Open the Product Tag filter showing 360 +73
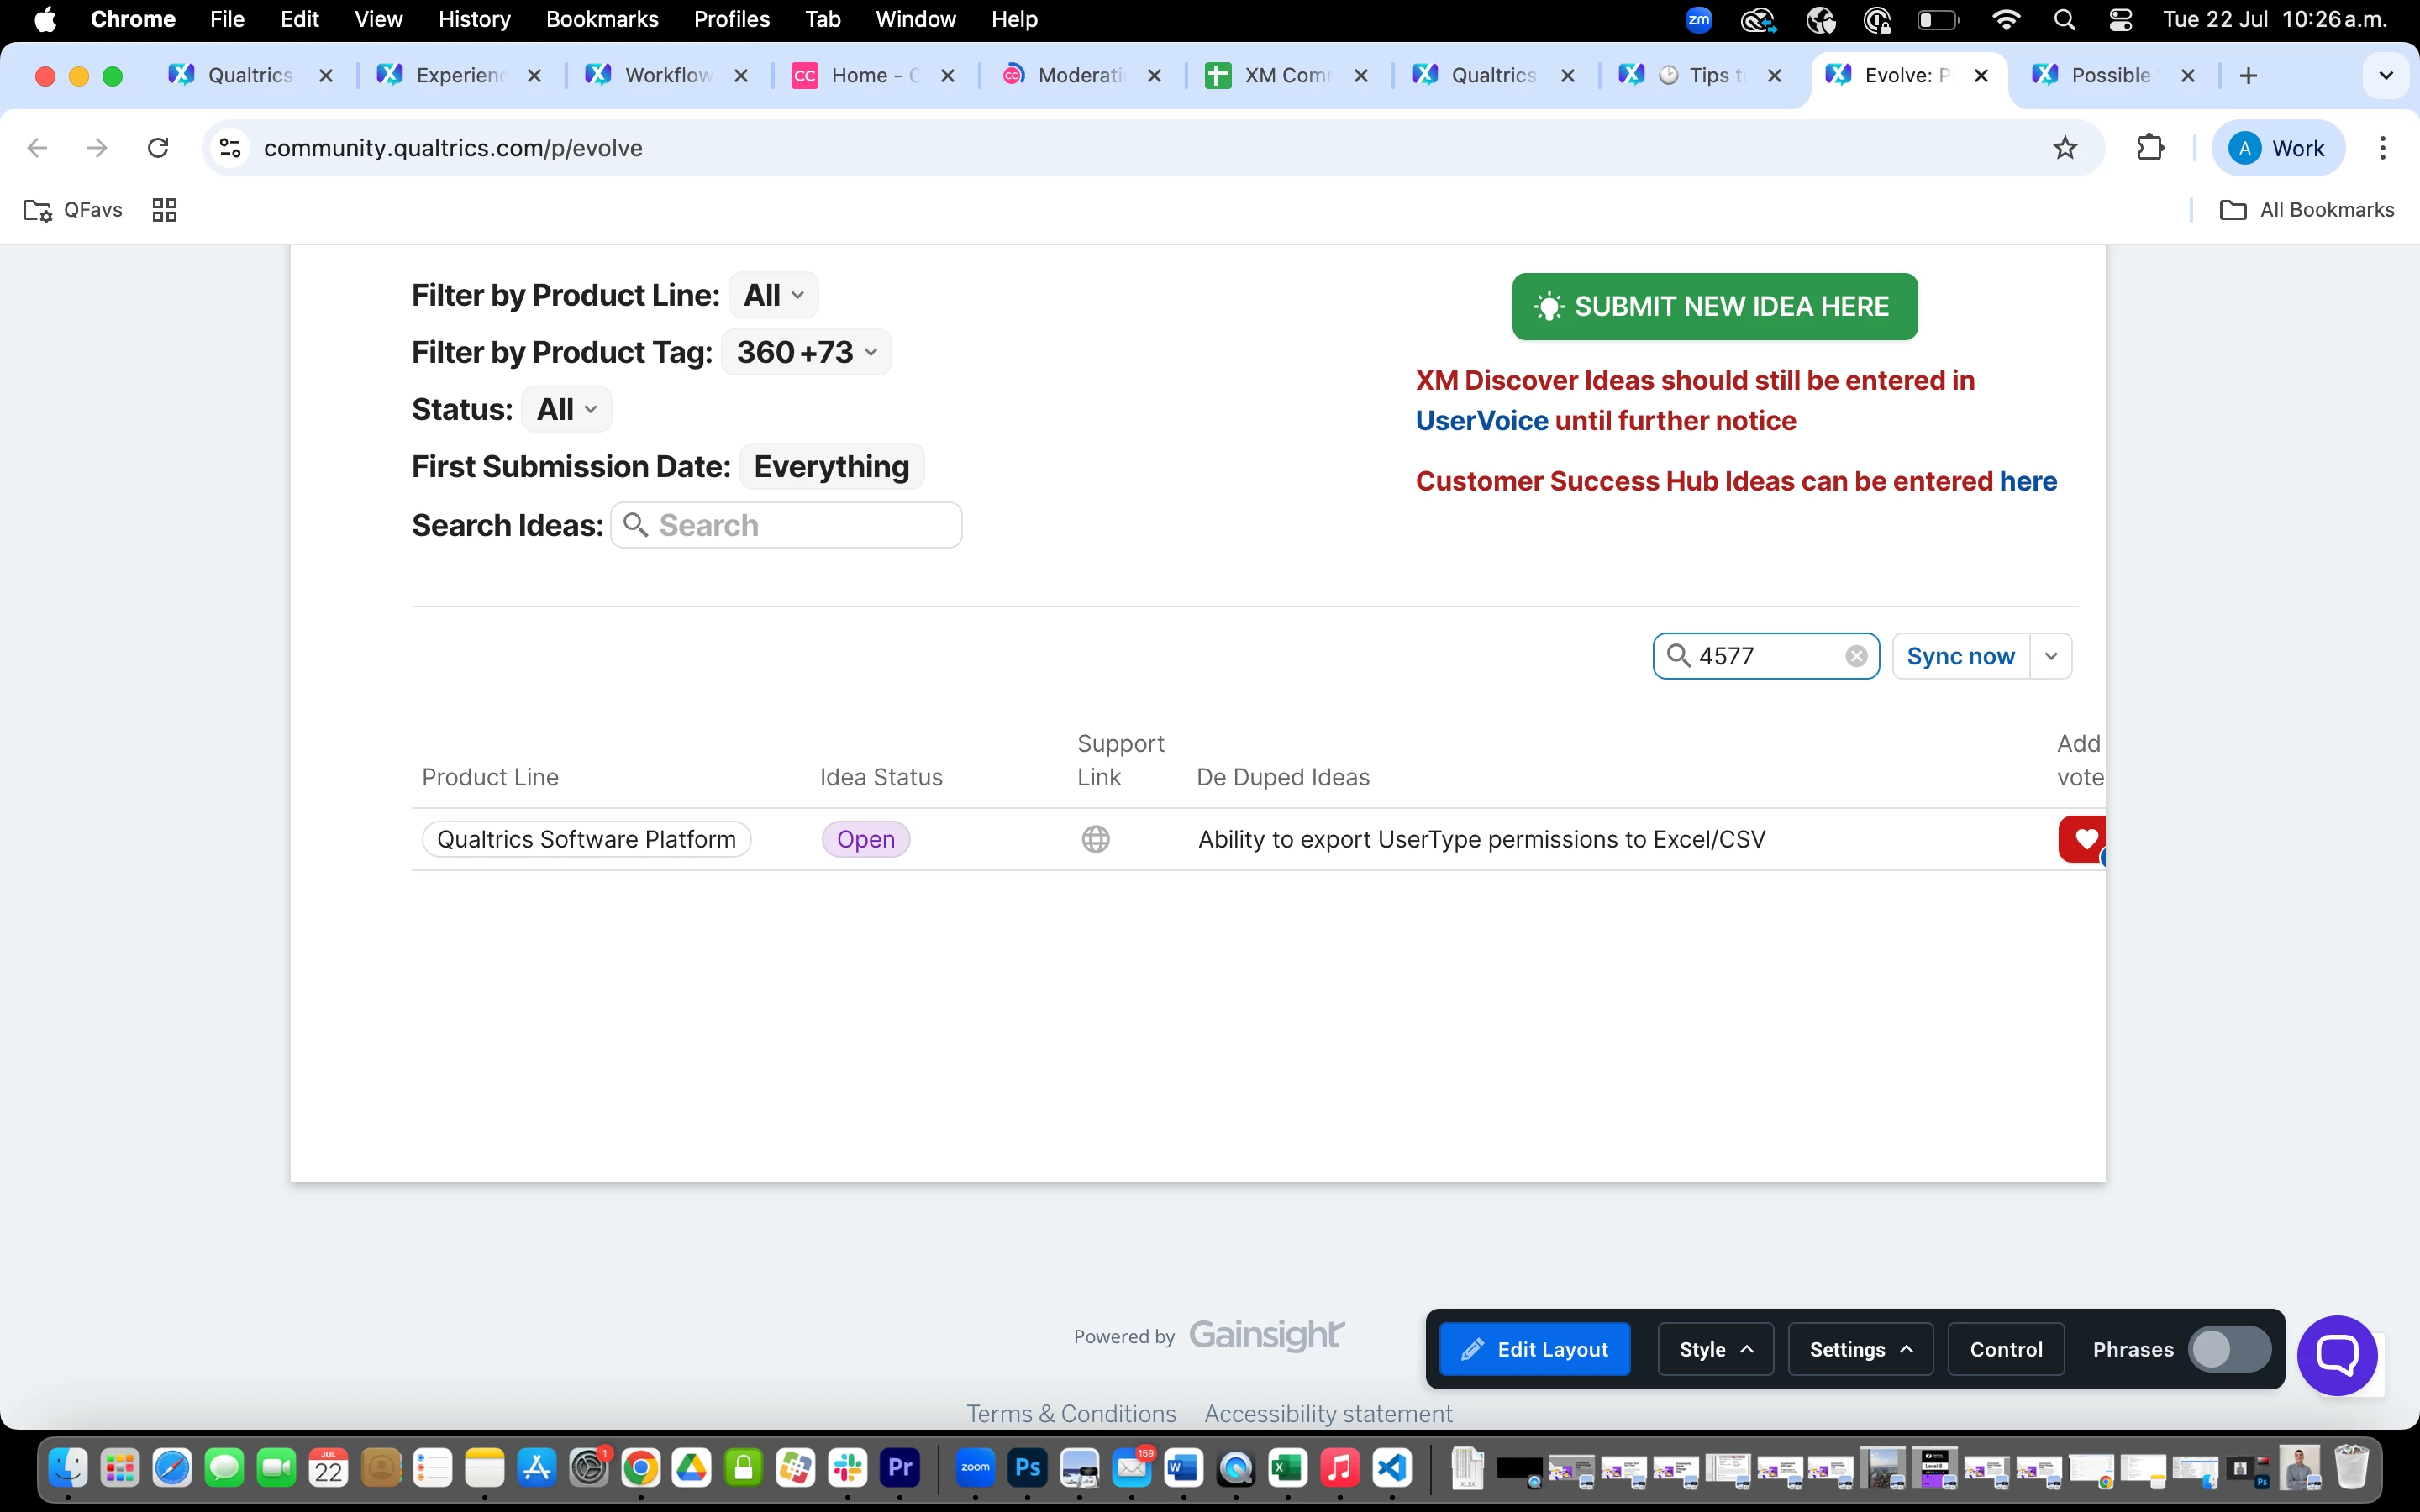This screenshot has height=1512, width=2420. click(806, 352)
